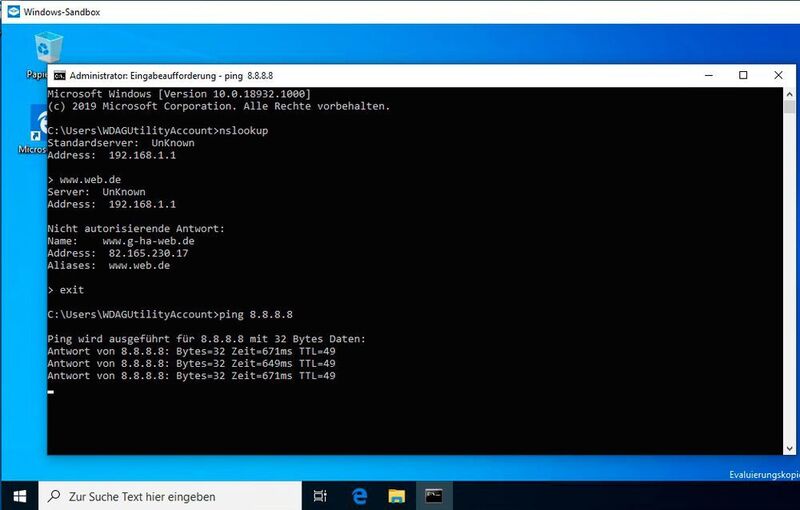Click the '> www.web.de' query line
800x510 pixels.
(x=84, y=180)
